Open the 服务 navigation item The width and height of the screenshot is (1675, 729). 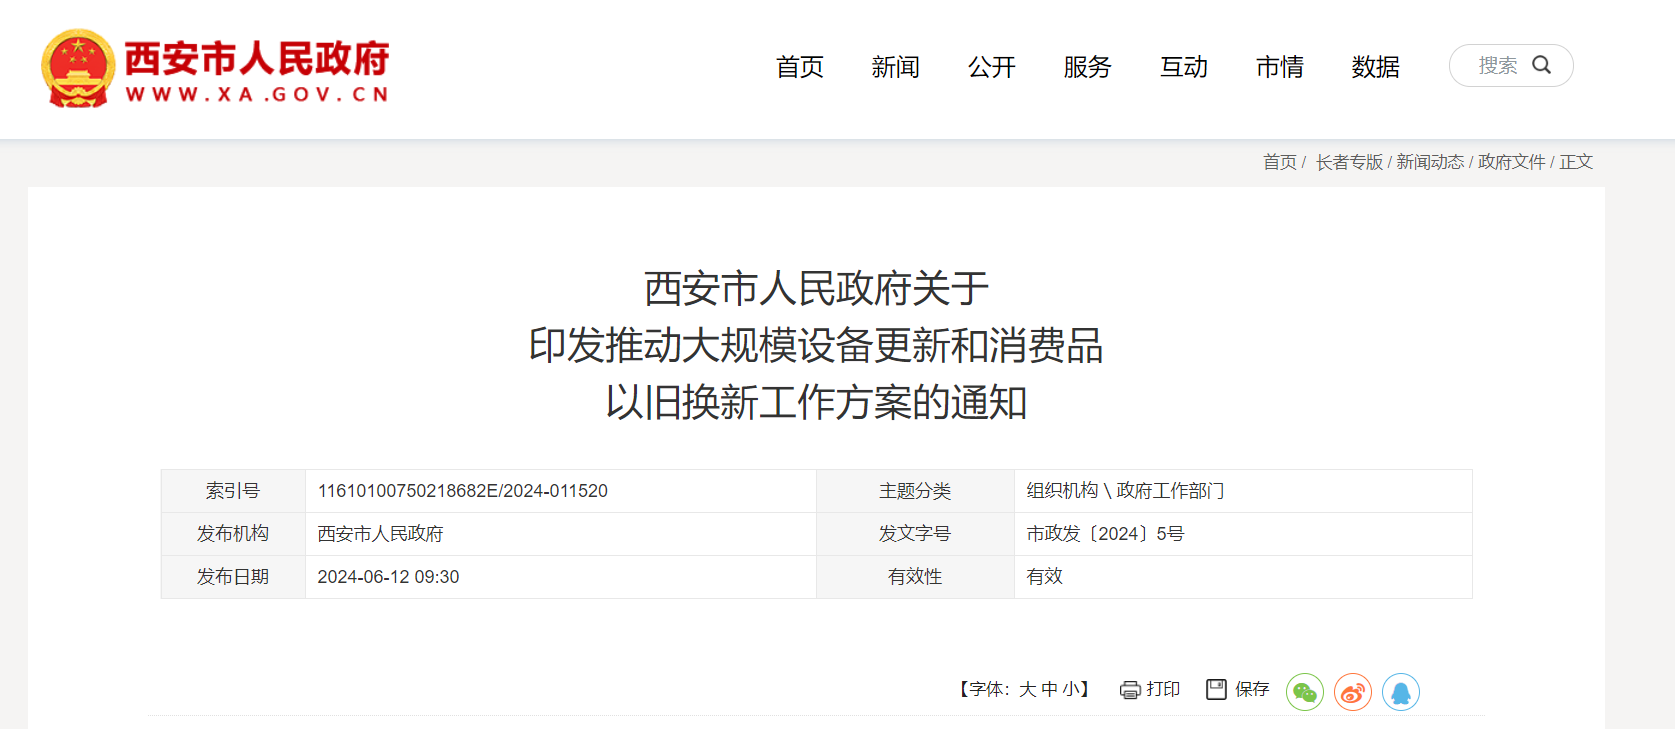[1087, 67]
